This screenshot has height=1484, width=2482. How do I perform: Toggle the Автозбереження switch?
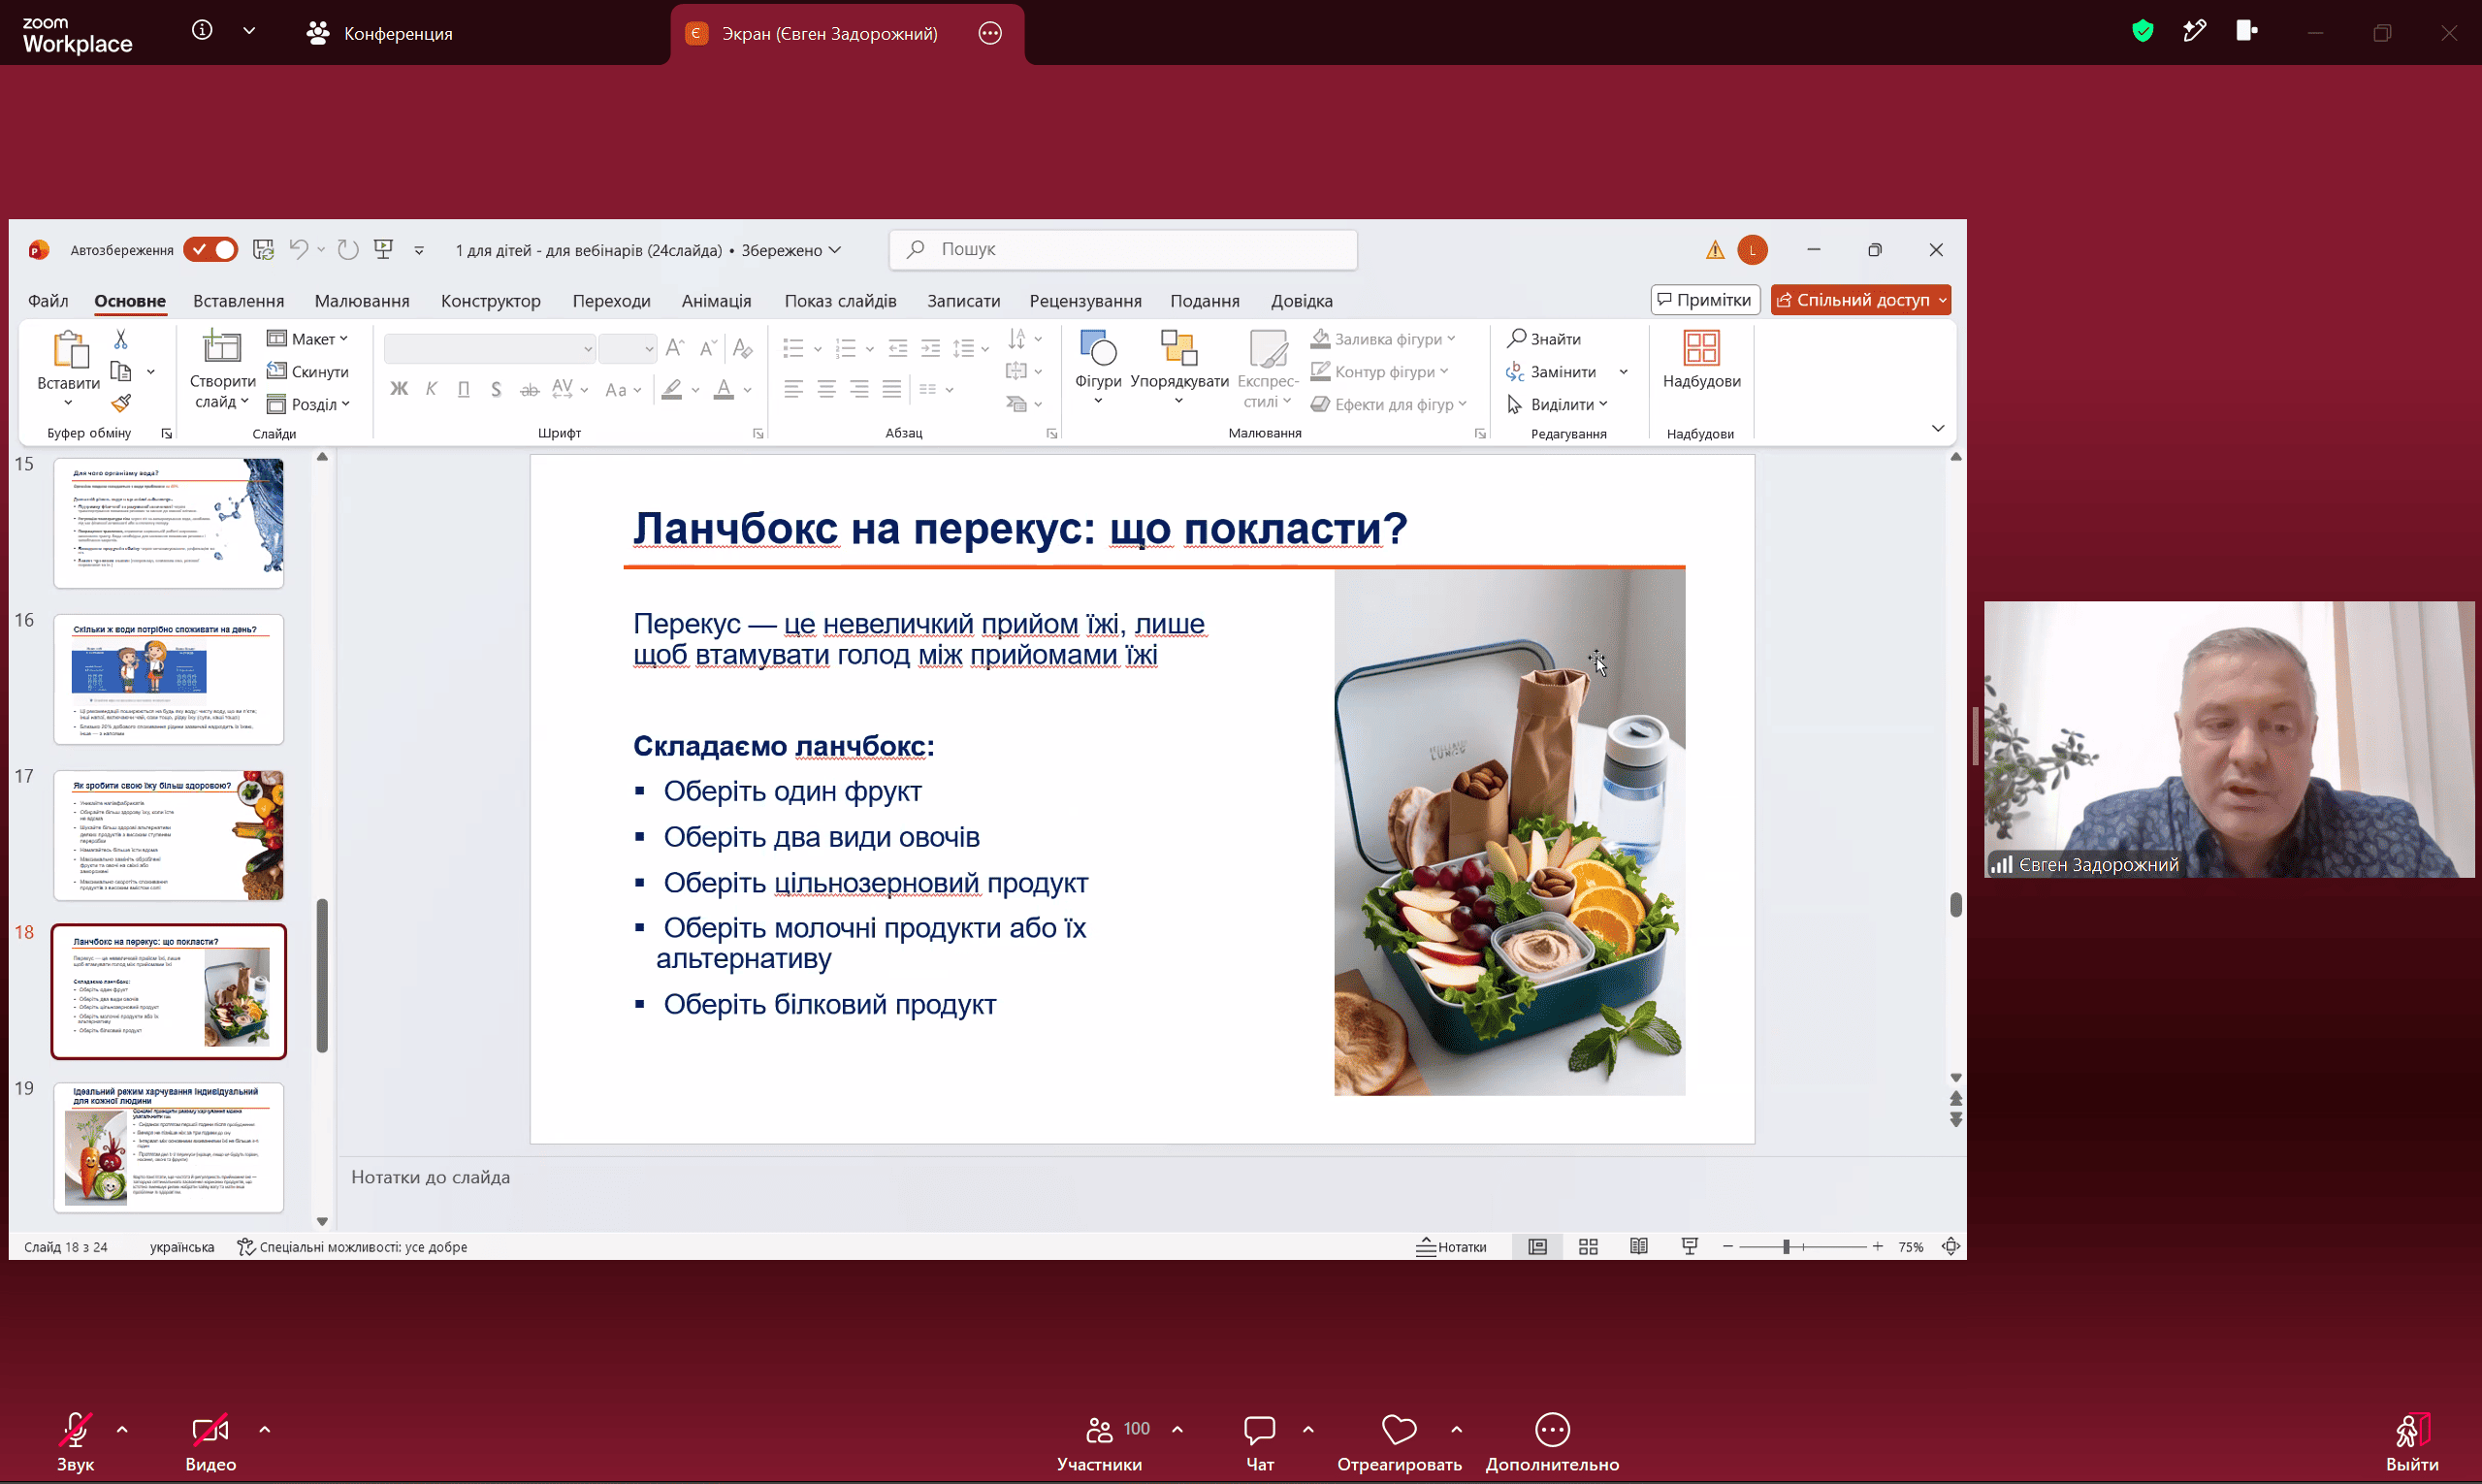pyautogui.click(x=210, y=249)
